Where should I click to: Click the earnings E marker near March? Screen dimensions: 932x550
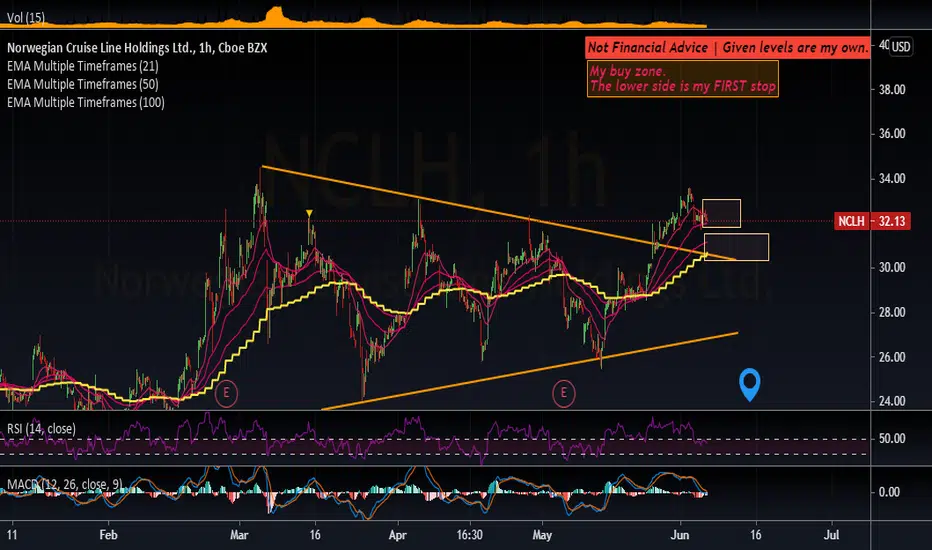click(226, 393)
